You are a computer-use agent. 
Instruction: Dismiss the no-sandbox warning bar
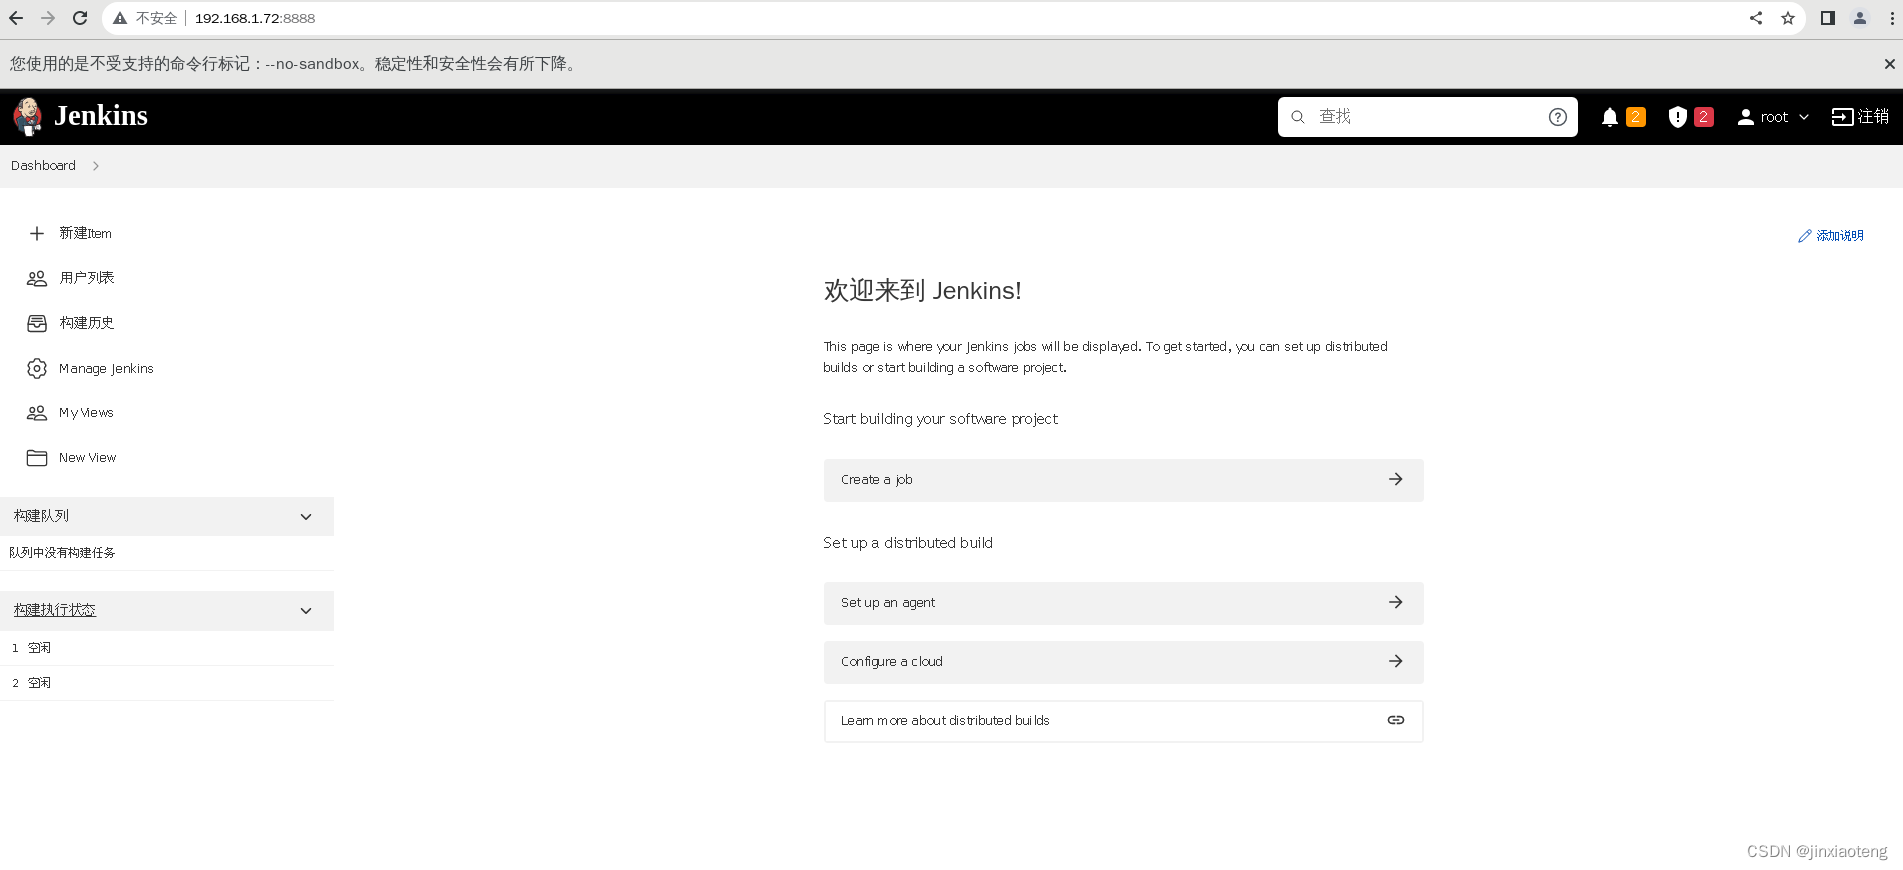pos(1889,64)
